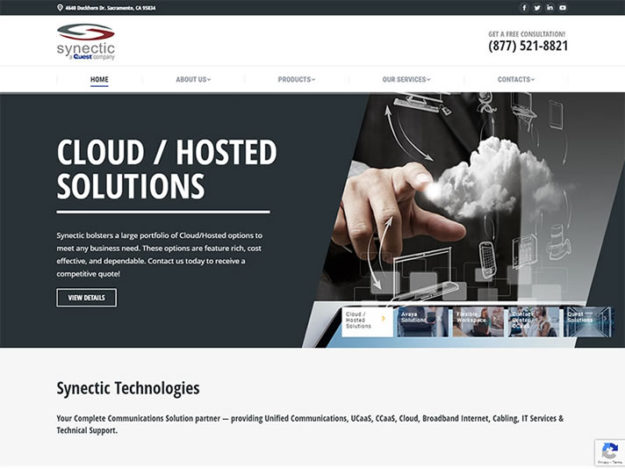
Task: Click the Get A Free Consultation text
Action: (527, 34)
